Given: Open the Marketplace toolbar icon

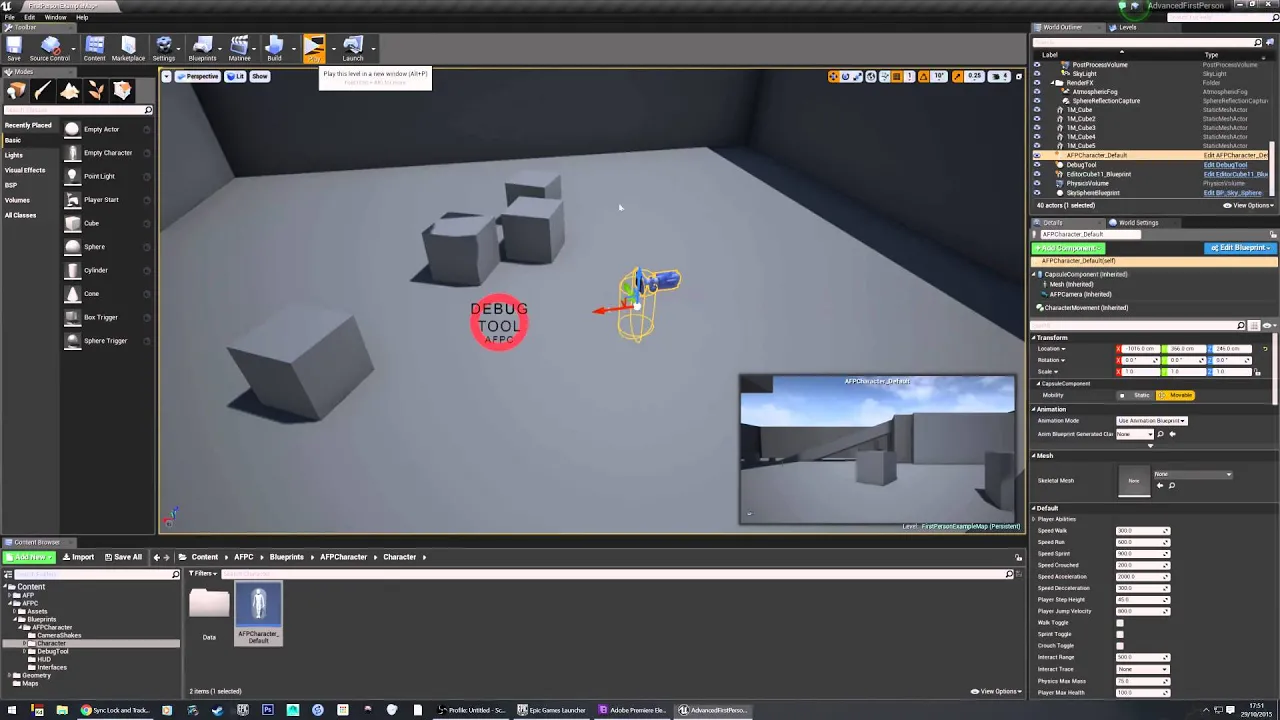Looking at the screenshot, I should coord(128,48).
